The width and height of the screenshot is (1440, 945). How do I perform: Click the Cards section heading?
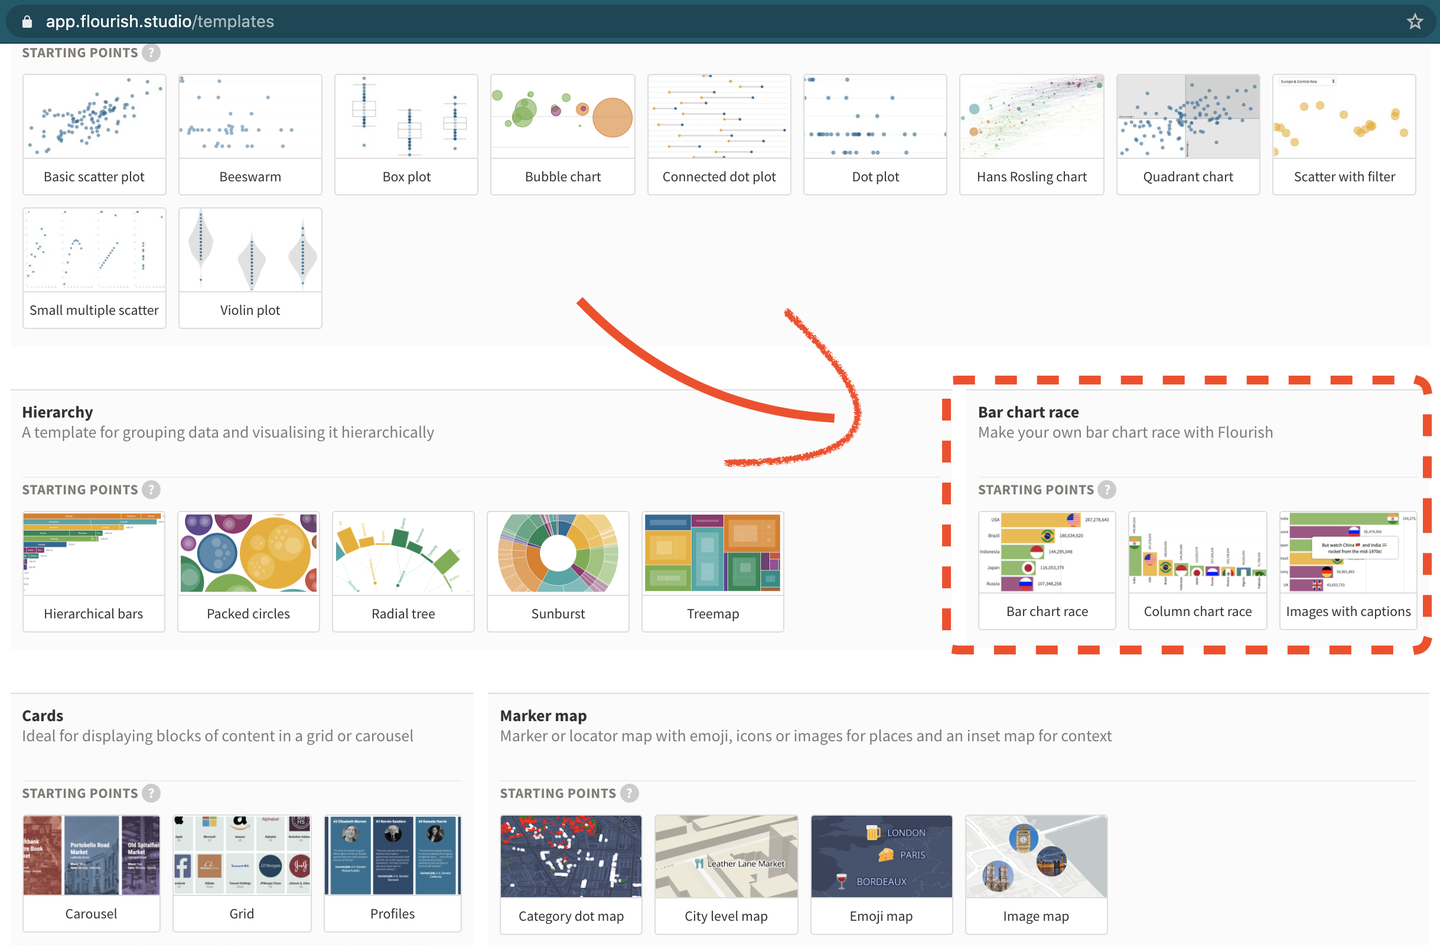pos(43,716)
